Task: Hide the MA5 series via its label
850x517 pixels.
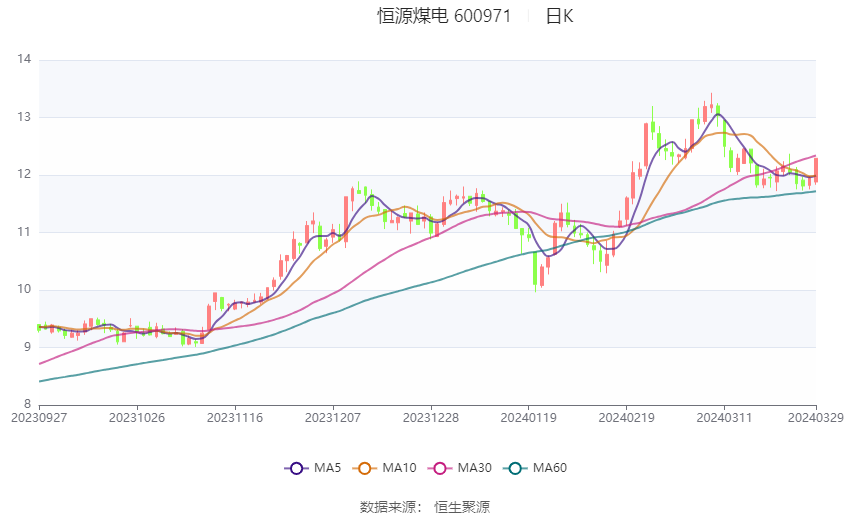Action: [x=327, y=468]
